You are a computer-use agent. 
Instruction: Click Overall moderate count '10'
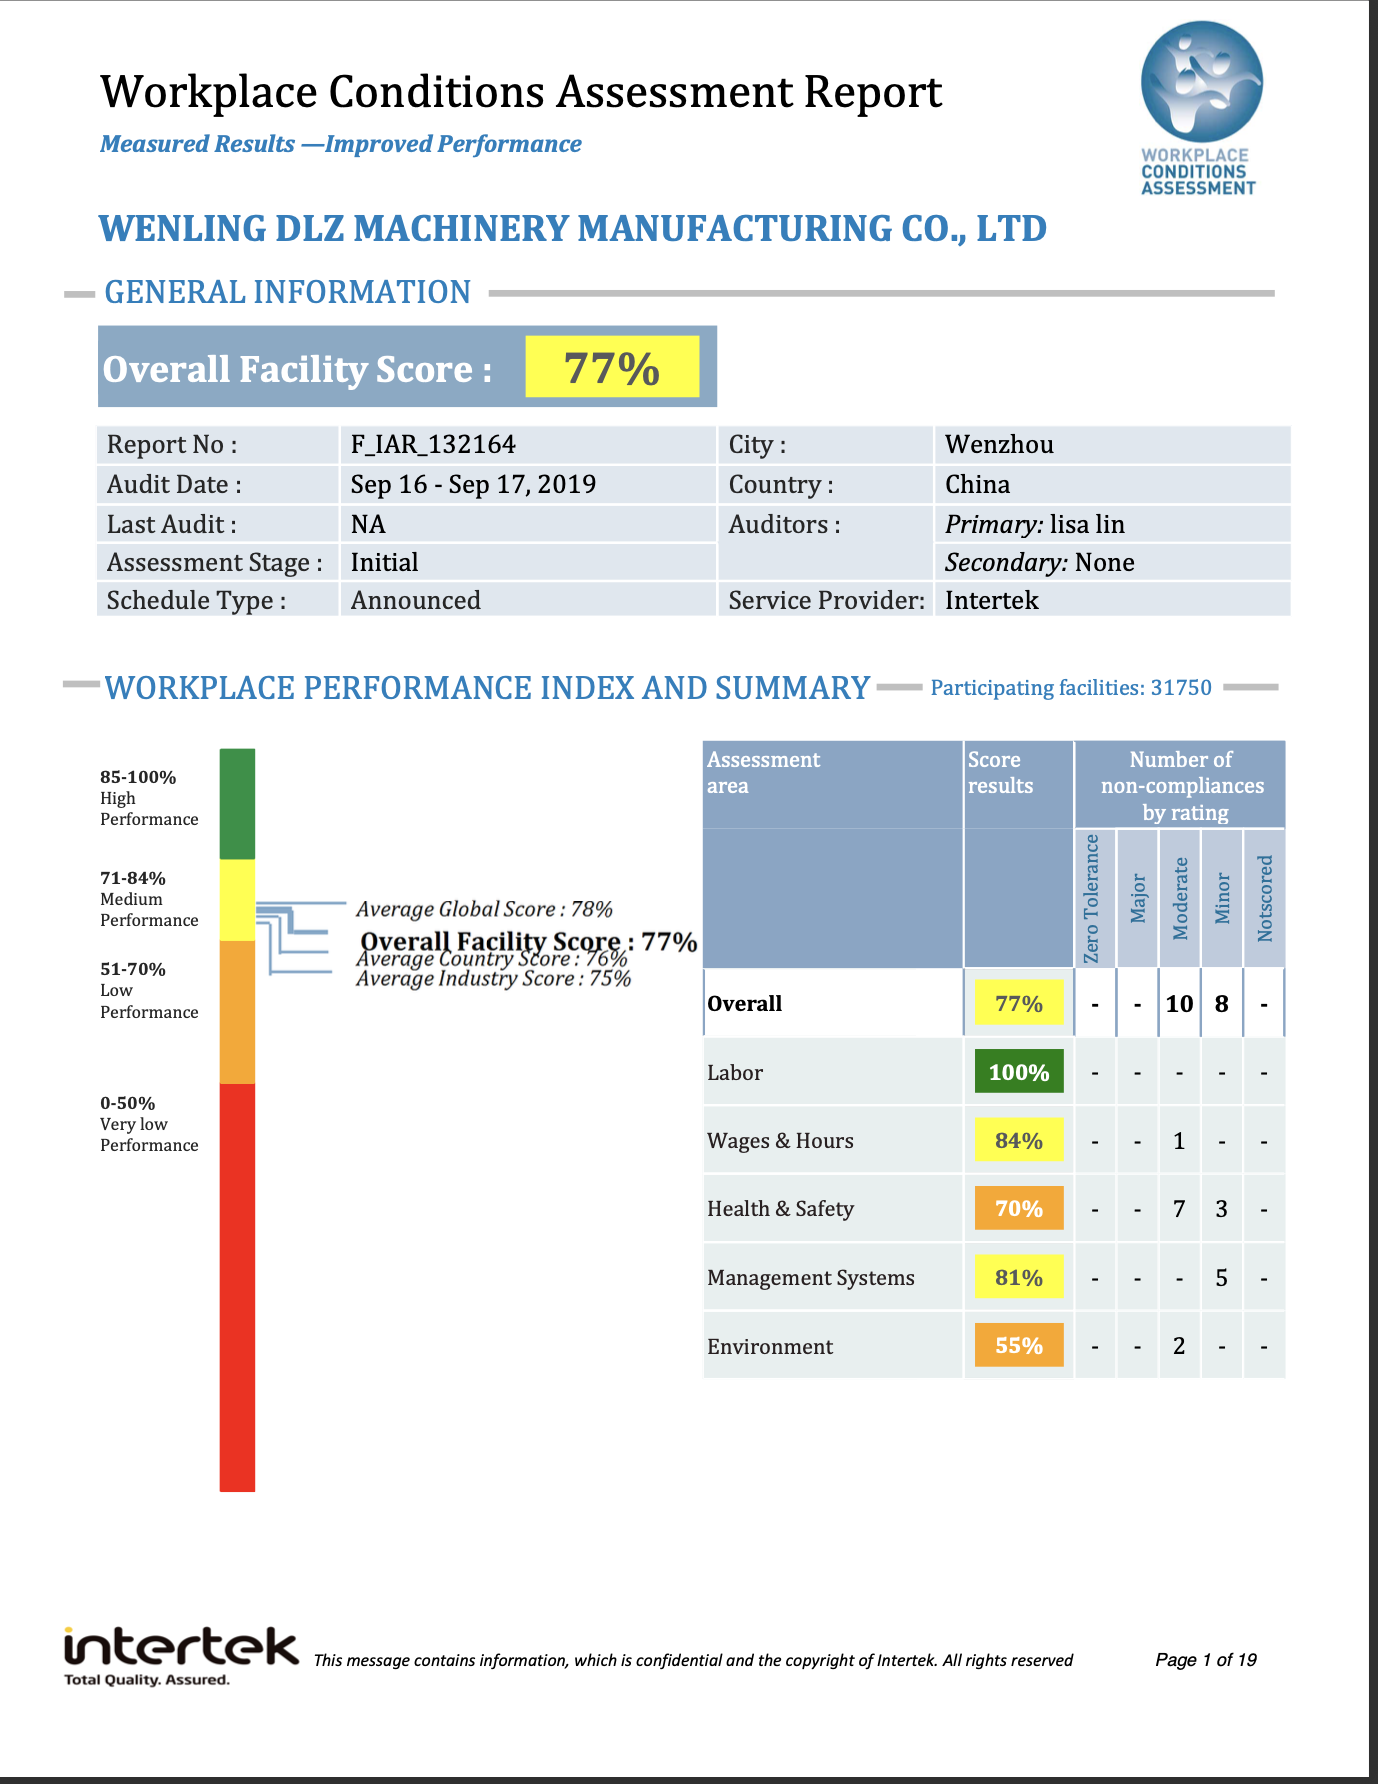point(1180,1003)
